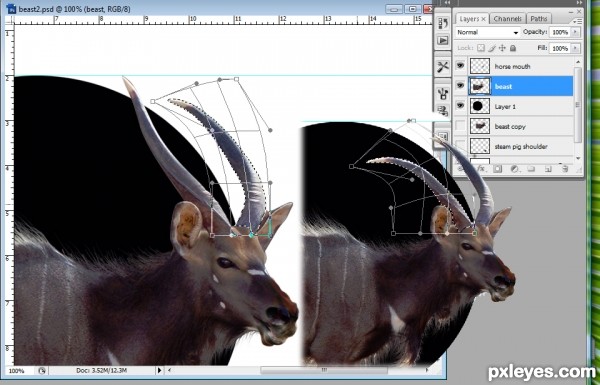
Task: Click the steam pig shoulder thumbnail
Action: [x=479, y=146]
